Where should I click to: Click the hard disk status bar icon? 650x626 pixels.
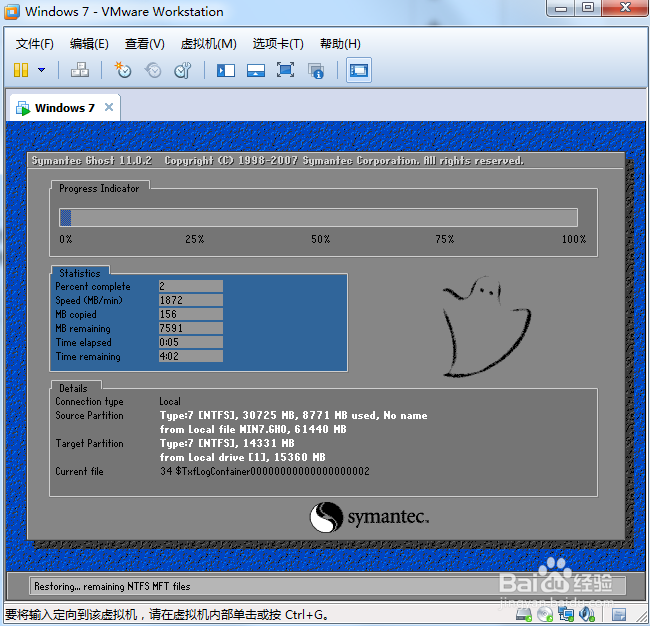point(524,614)
